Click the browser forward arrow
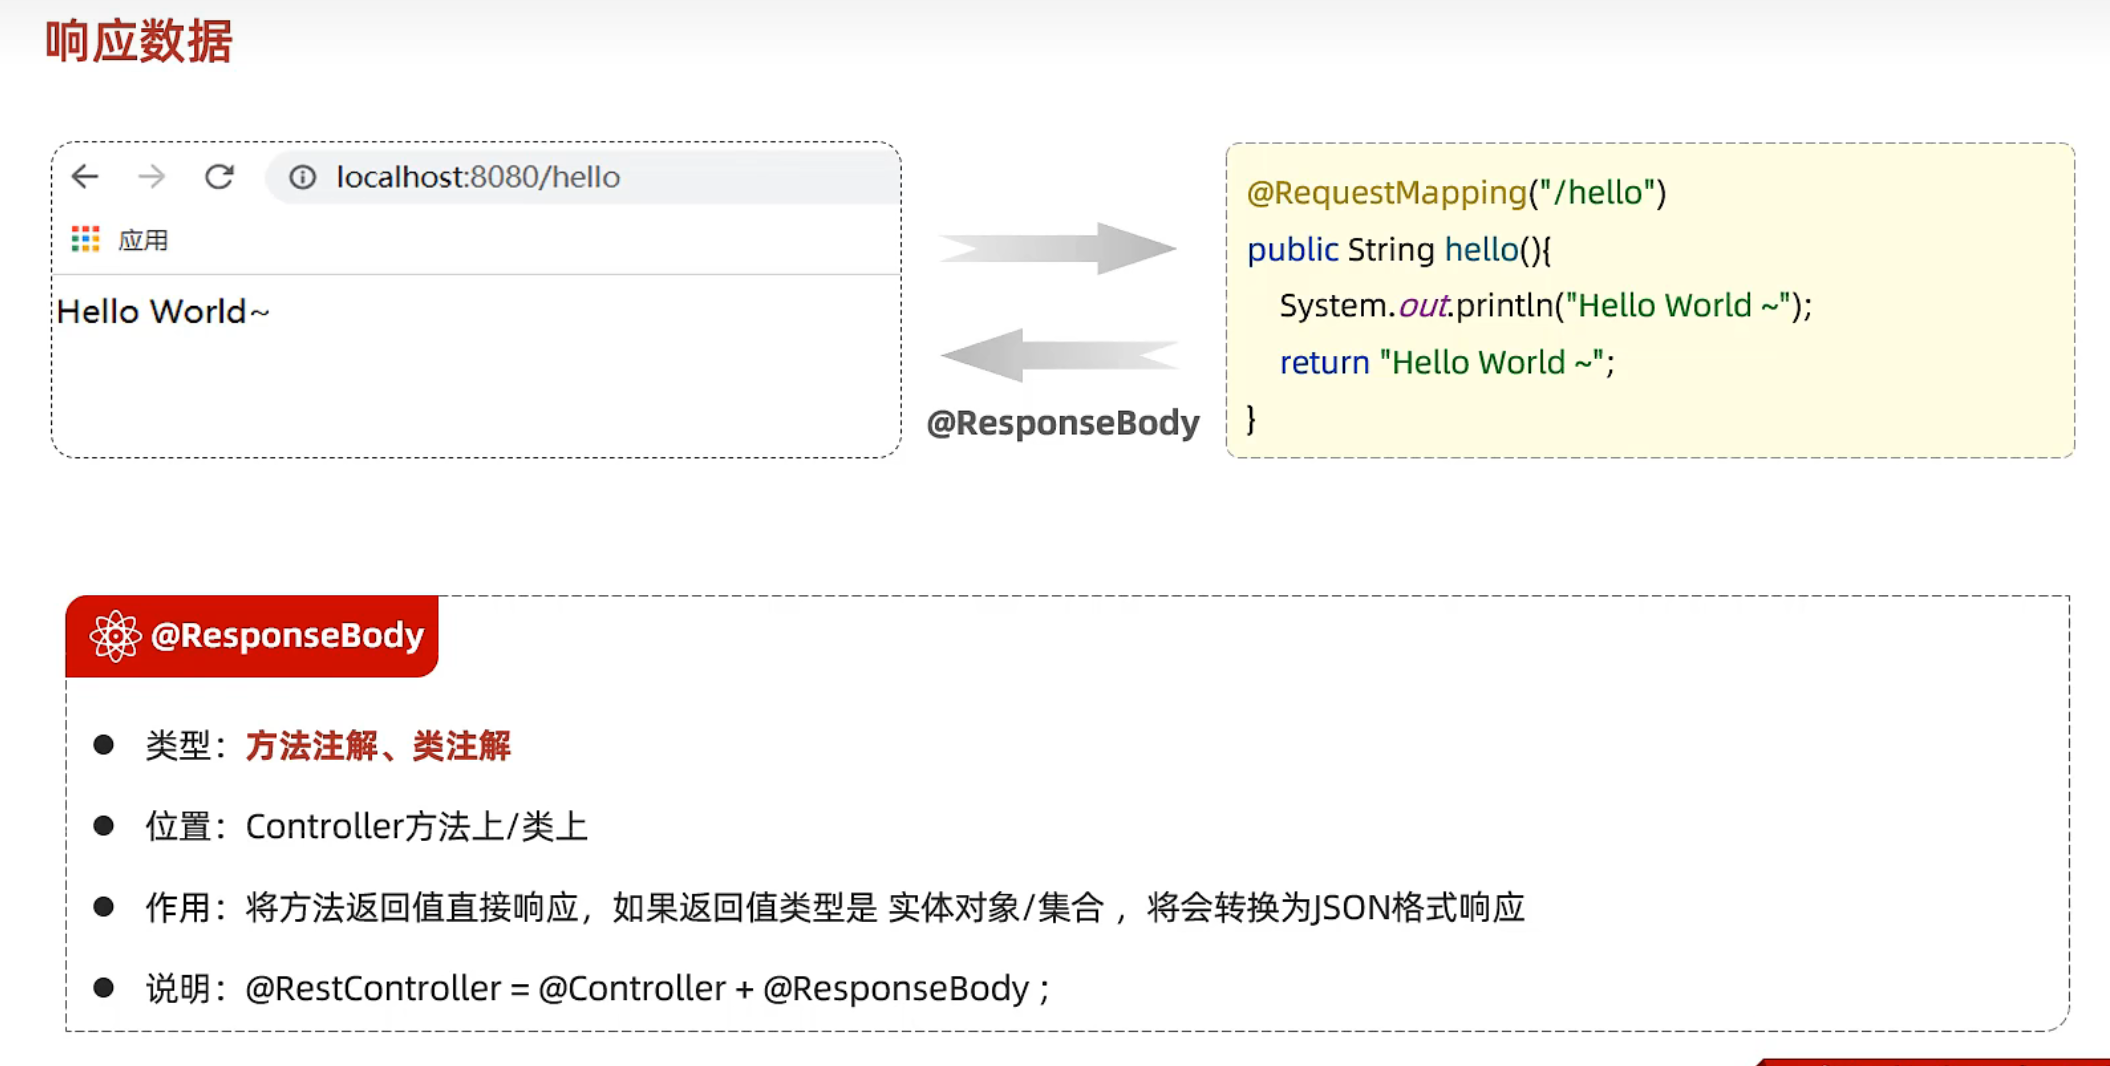This screenshot has height=1066, width=2110. [152, 177]
